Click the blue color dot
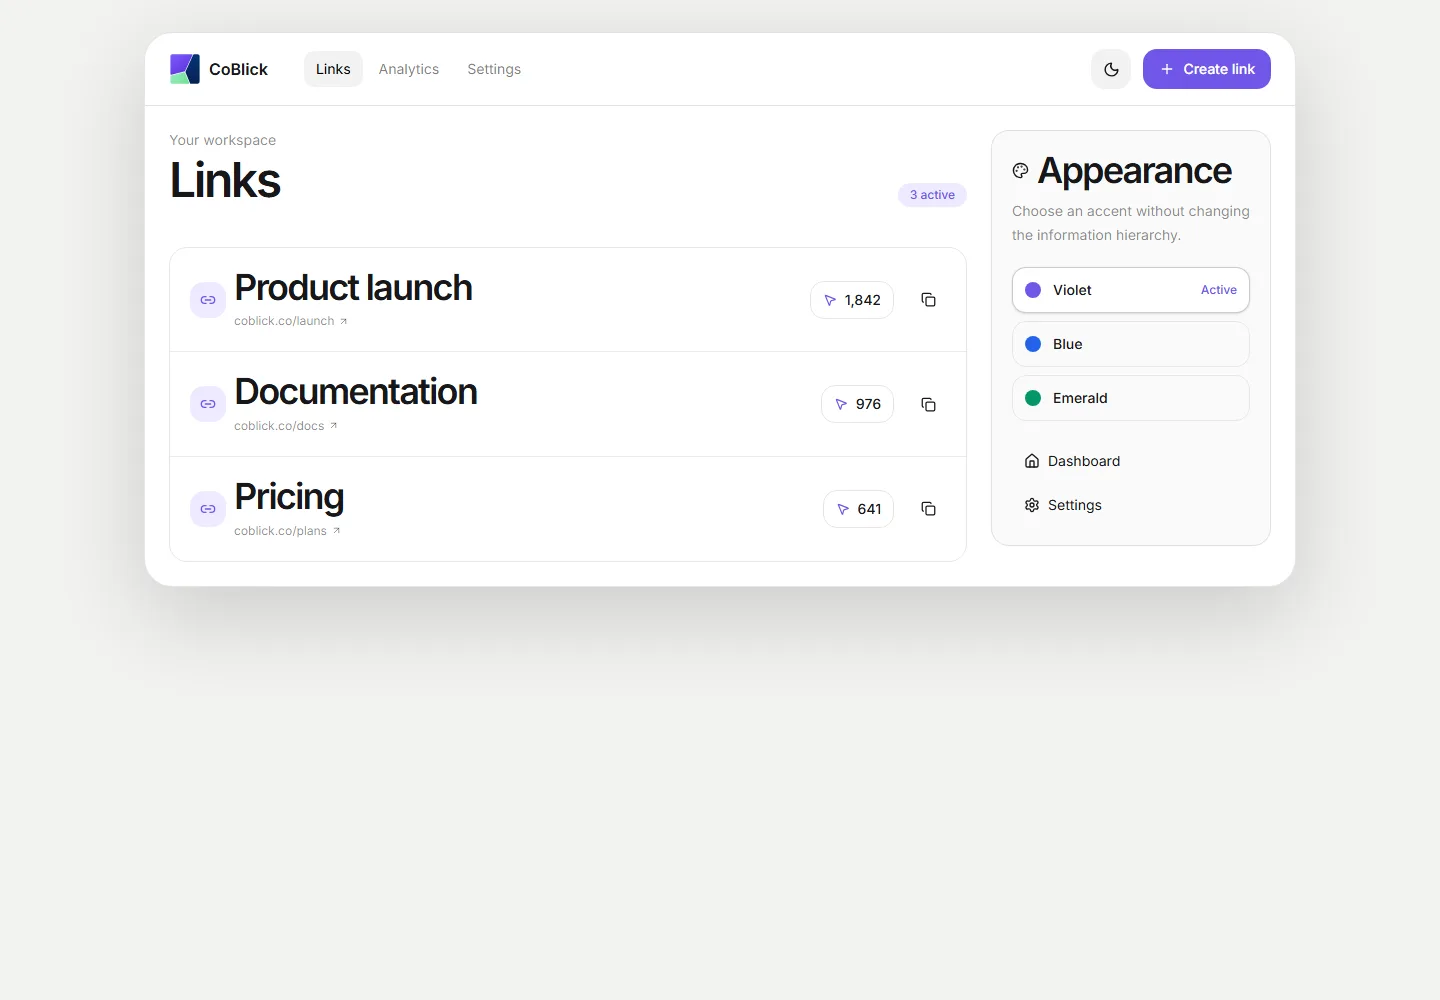The height and width of the screenshot is (1000, 1440). [1033, 344]
